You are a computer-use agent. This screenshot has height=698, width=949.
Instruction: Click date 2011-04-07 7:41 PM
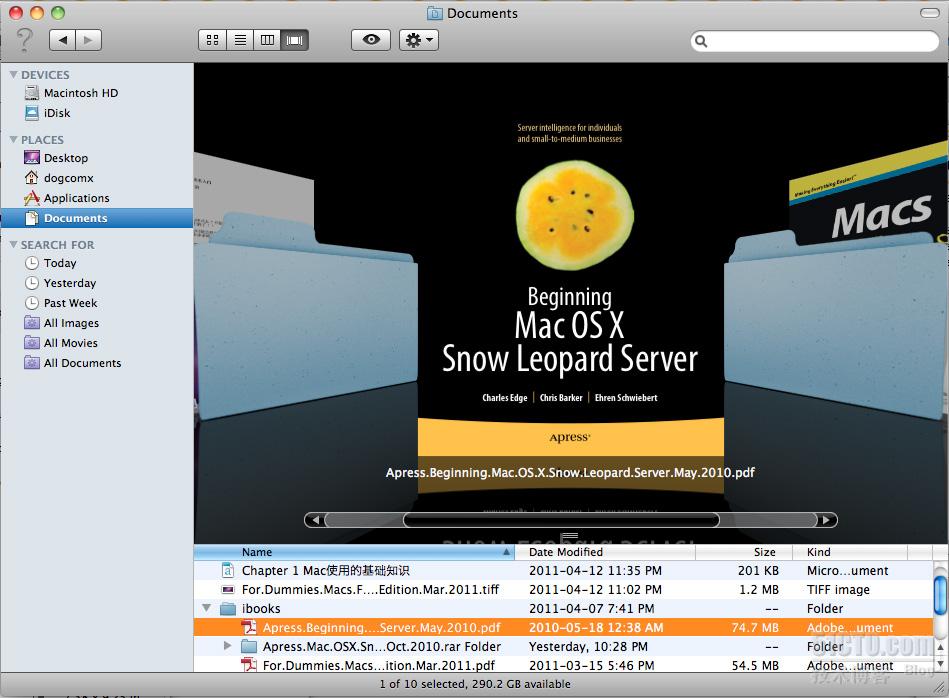pyautogui.click(x=591, y=608)
